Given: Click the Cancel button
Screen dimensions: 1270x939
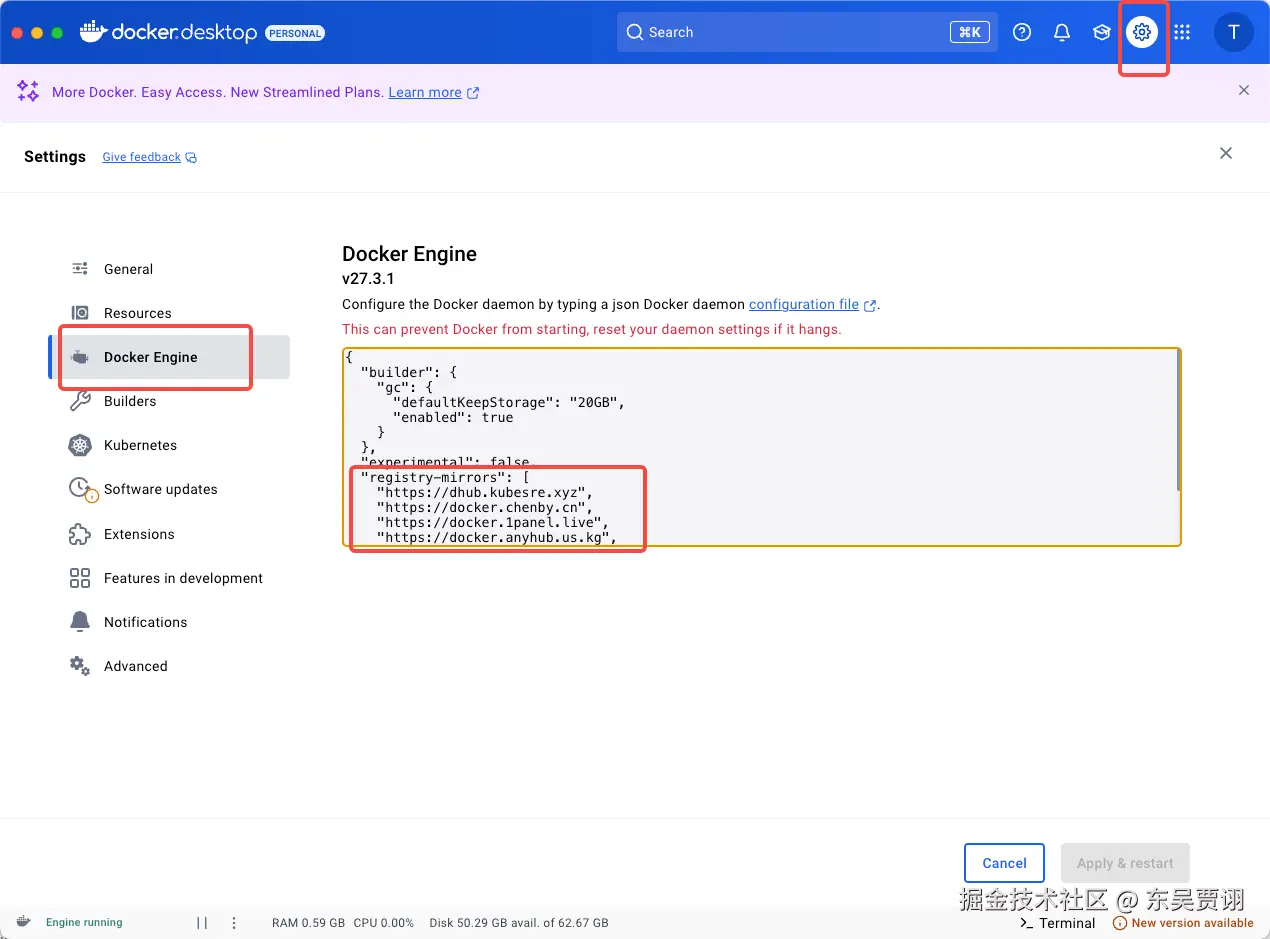Looking at the screenshot, I should click(x=1004, y=863).
